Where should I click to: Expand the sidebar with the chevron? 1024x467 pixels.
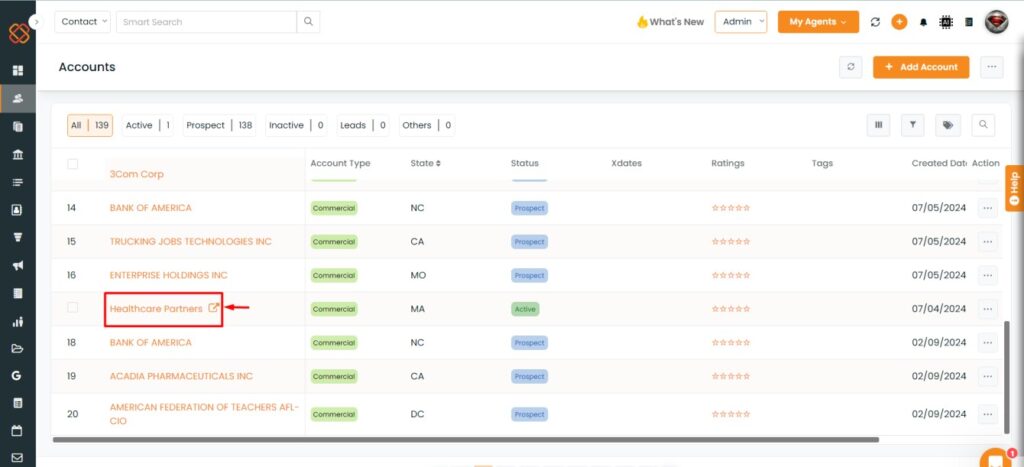coord(37,22)
